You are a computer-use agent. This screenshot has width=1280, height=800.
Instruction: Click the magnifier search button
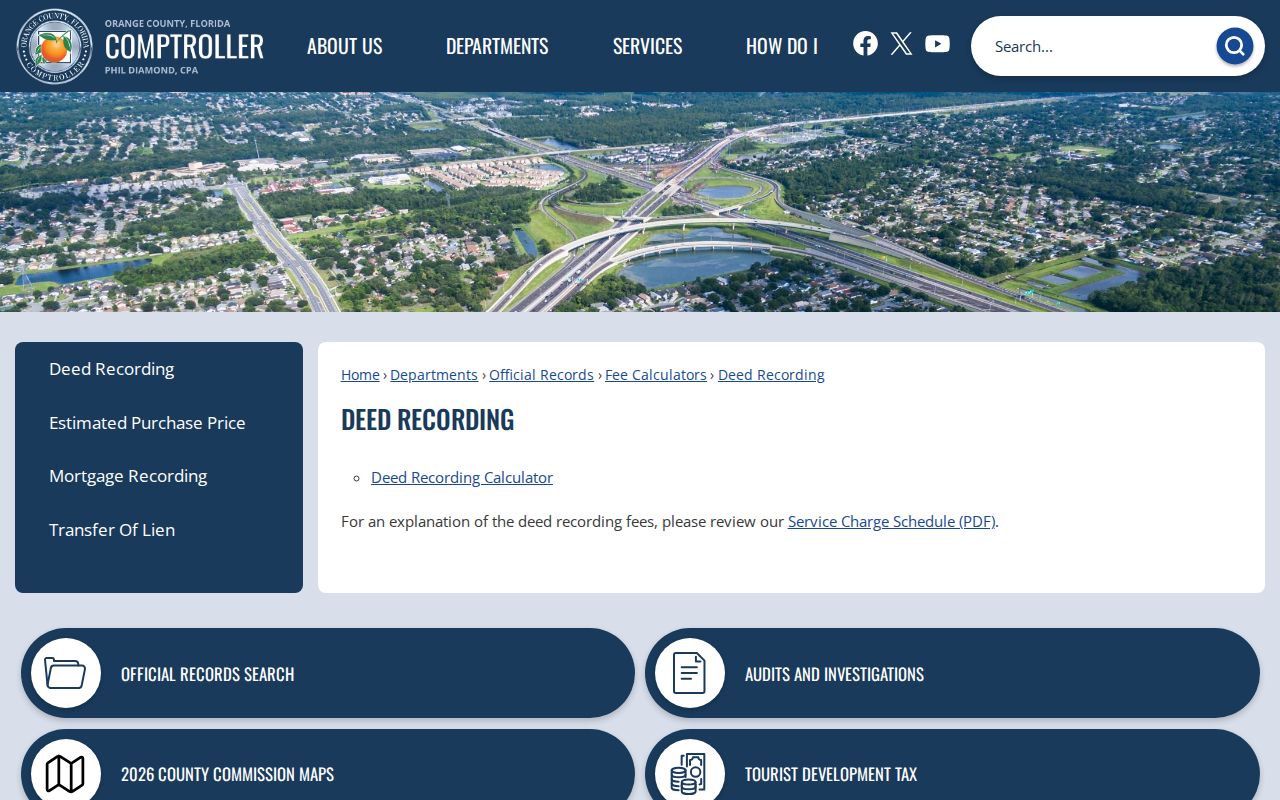(x=1234, y=46)
